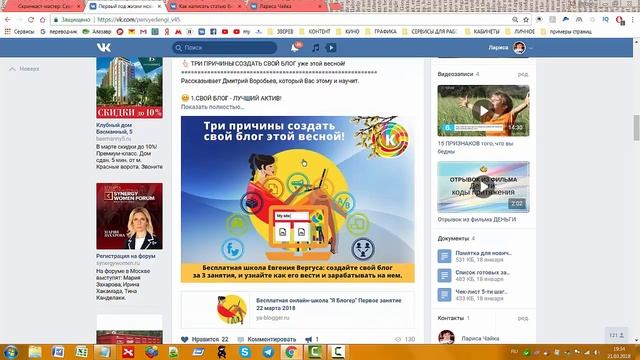Viewport: 640px width, 360px height.
Task: Open the Переводчик bookmark
Action: pos(59,31)
